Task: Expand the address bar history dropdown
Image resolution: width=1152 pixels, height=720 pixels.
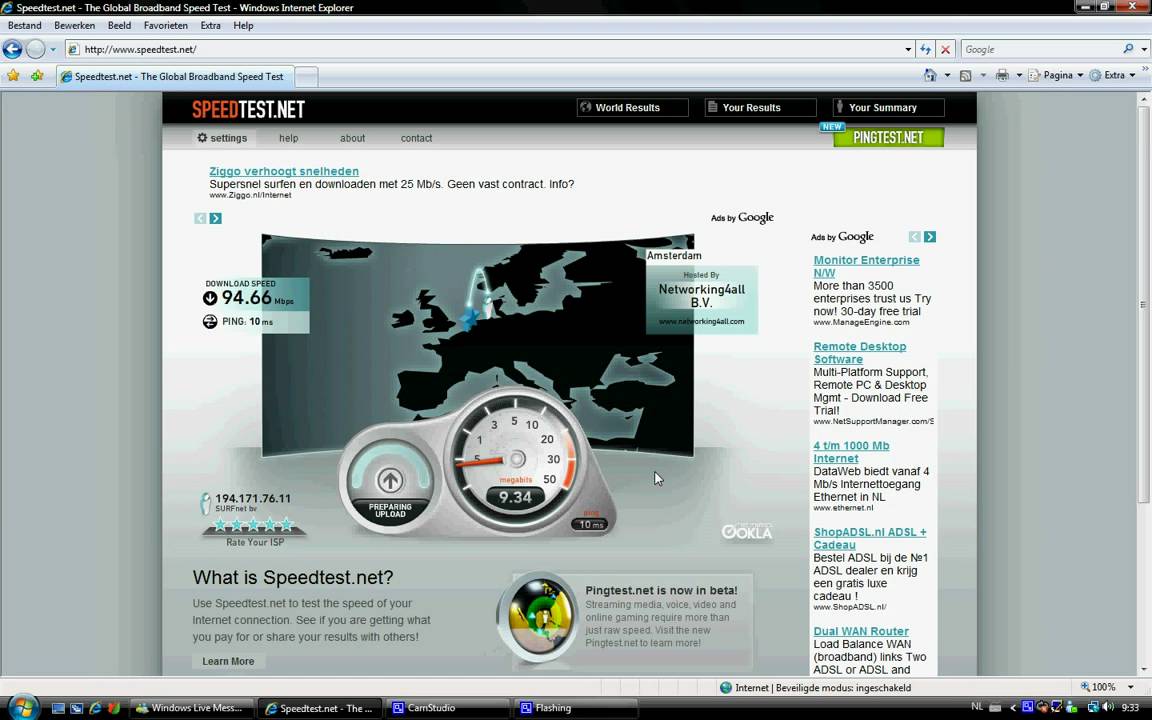Action: click(x=908, y=49)
